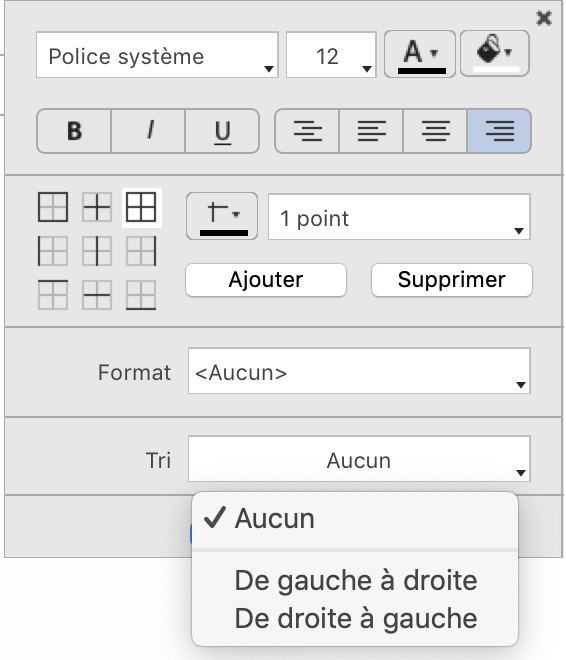The height and width of the screenshot is (660, 566).
Task: Toggle bold text formatting
Action: 74,131
